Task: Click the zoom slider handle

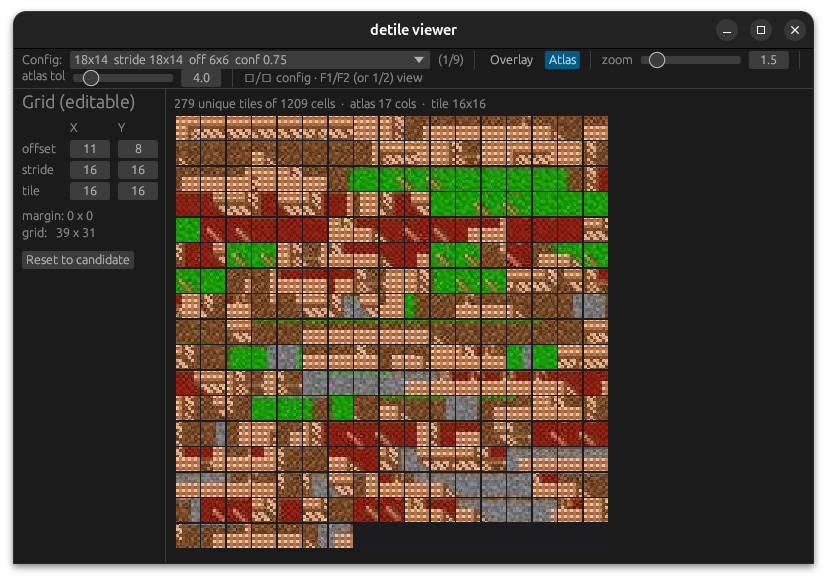Action: pos(657,60)
